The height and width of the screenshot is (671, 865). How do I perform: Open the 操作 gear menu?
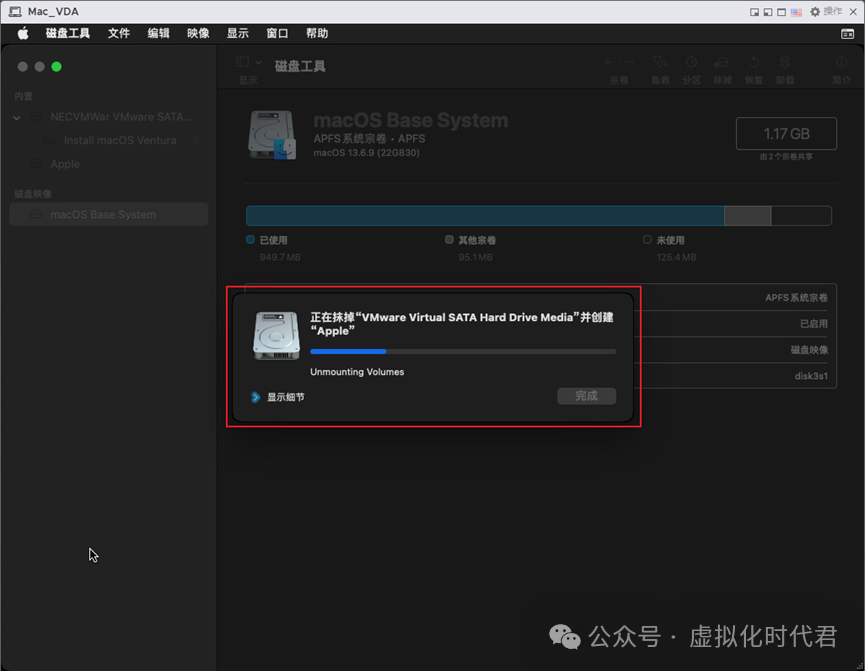tap(825, 12)
